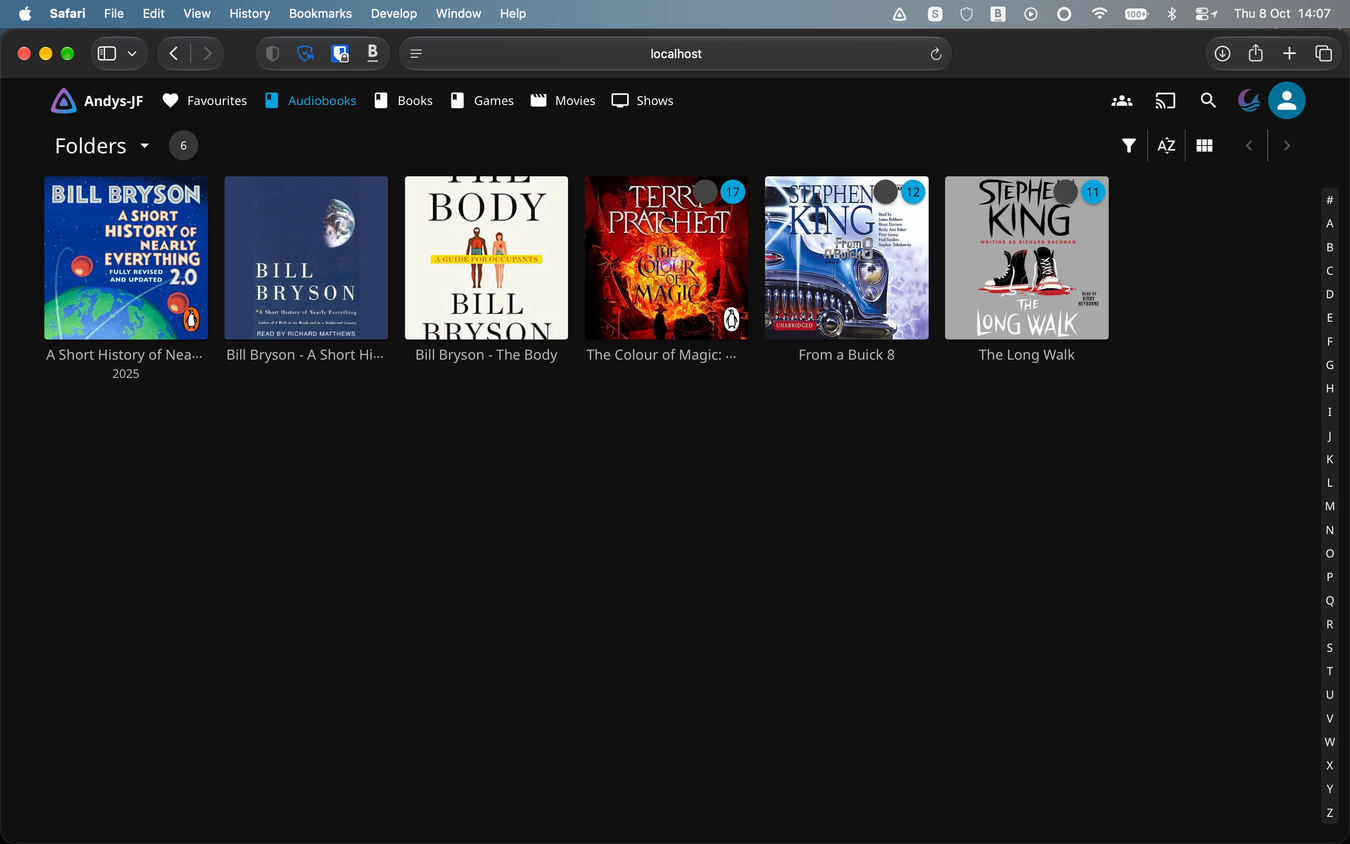Go to the next page arrow

(1287, 146)
